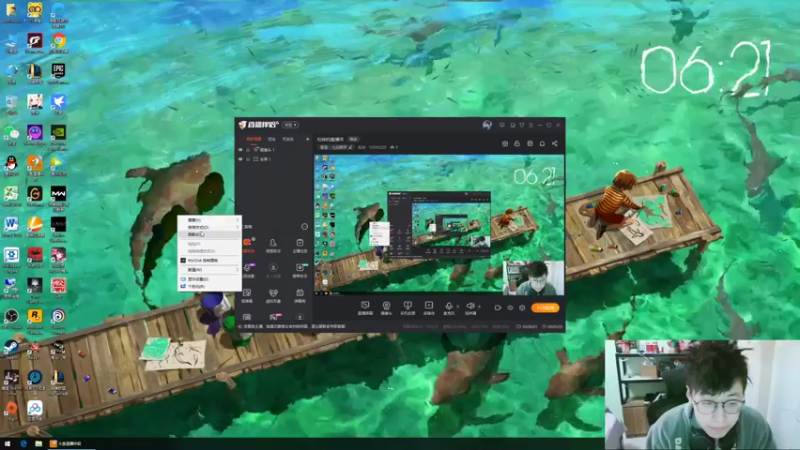Hide the camera 1 source with its eye icon

[240, 149]
